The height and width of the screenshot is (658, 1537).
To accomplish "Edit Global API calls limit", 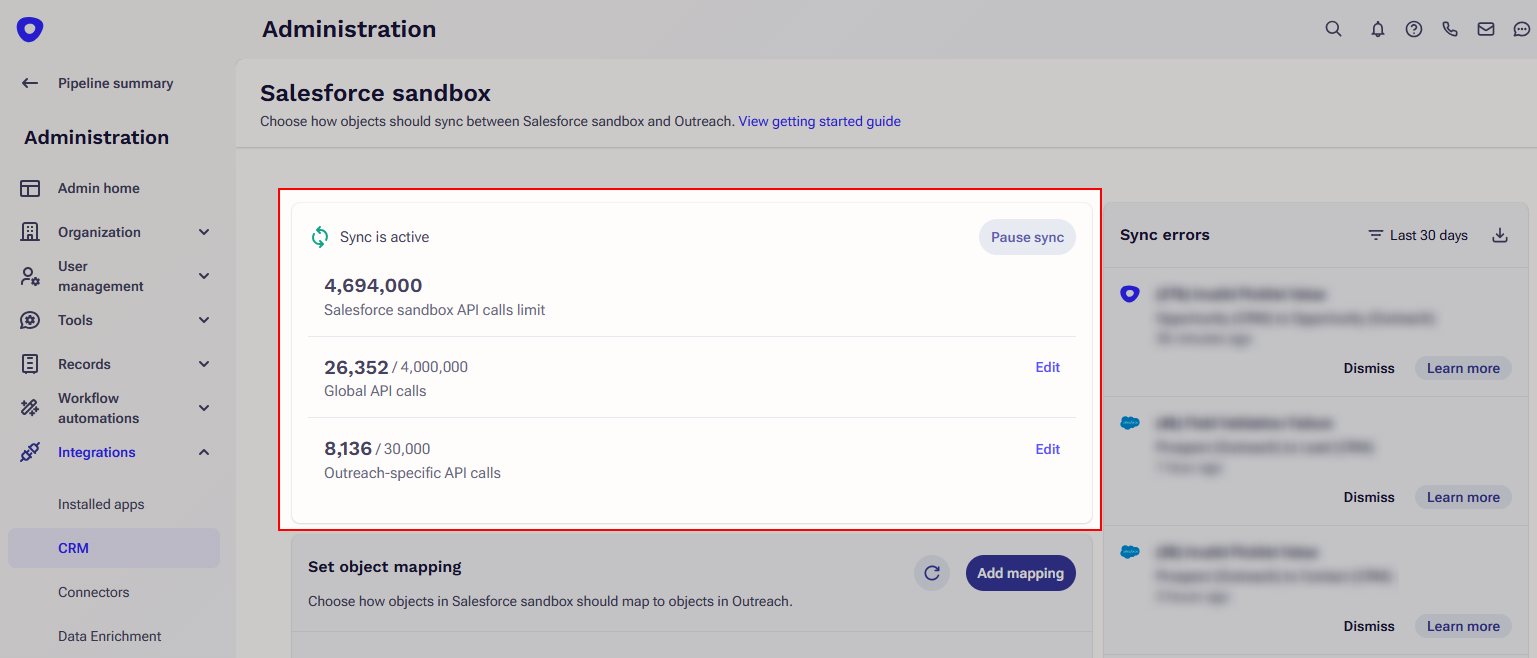I will [1047, 367].
